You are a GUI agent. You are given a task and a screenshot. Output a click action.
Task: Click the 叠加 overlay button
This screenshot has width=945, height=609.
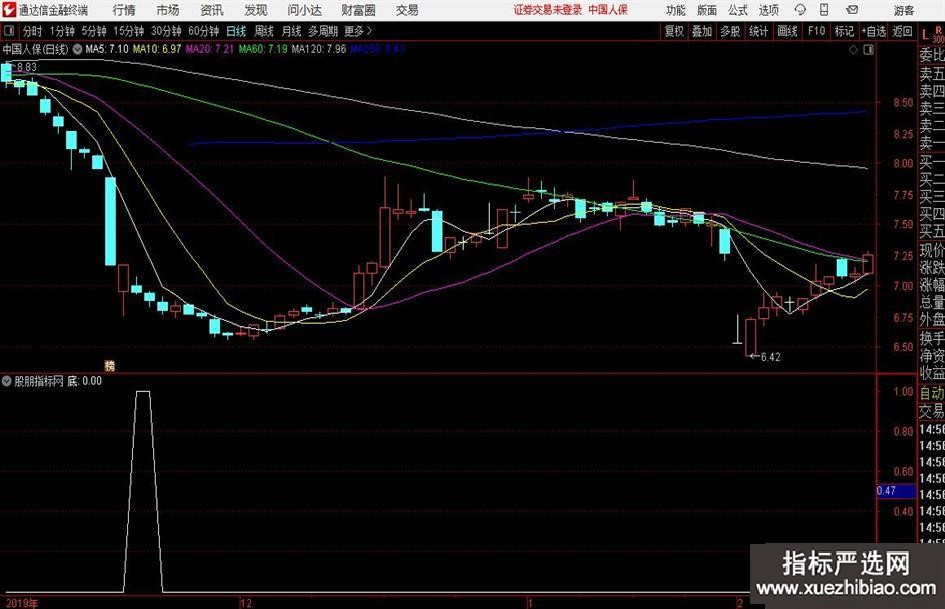click(702, 31)
